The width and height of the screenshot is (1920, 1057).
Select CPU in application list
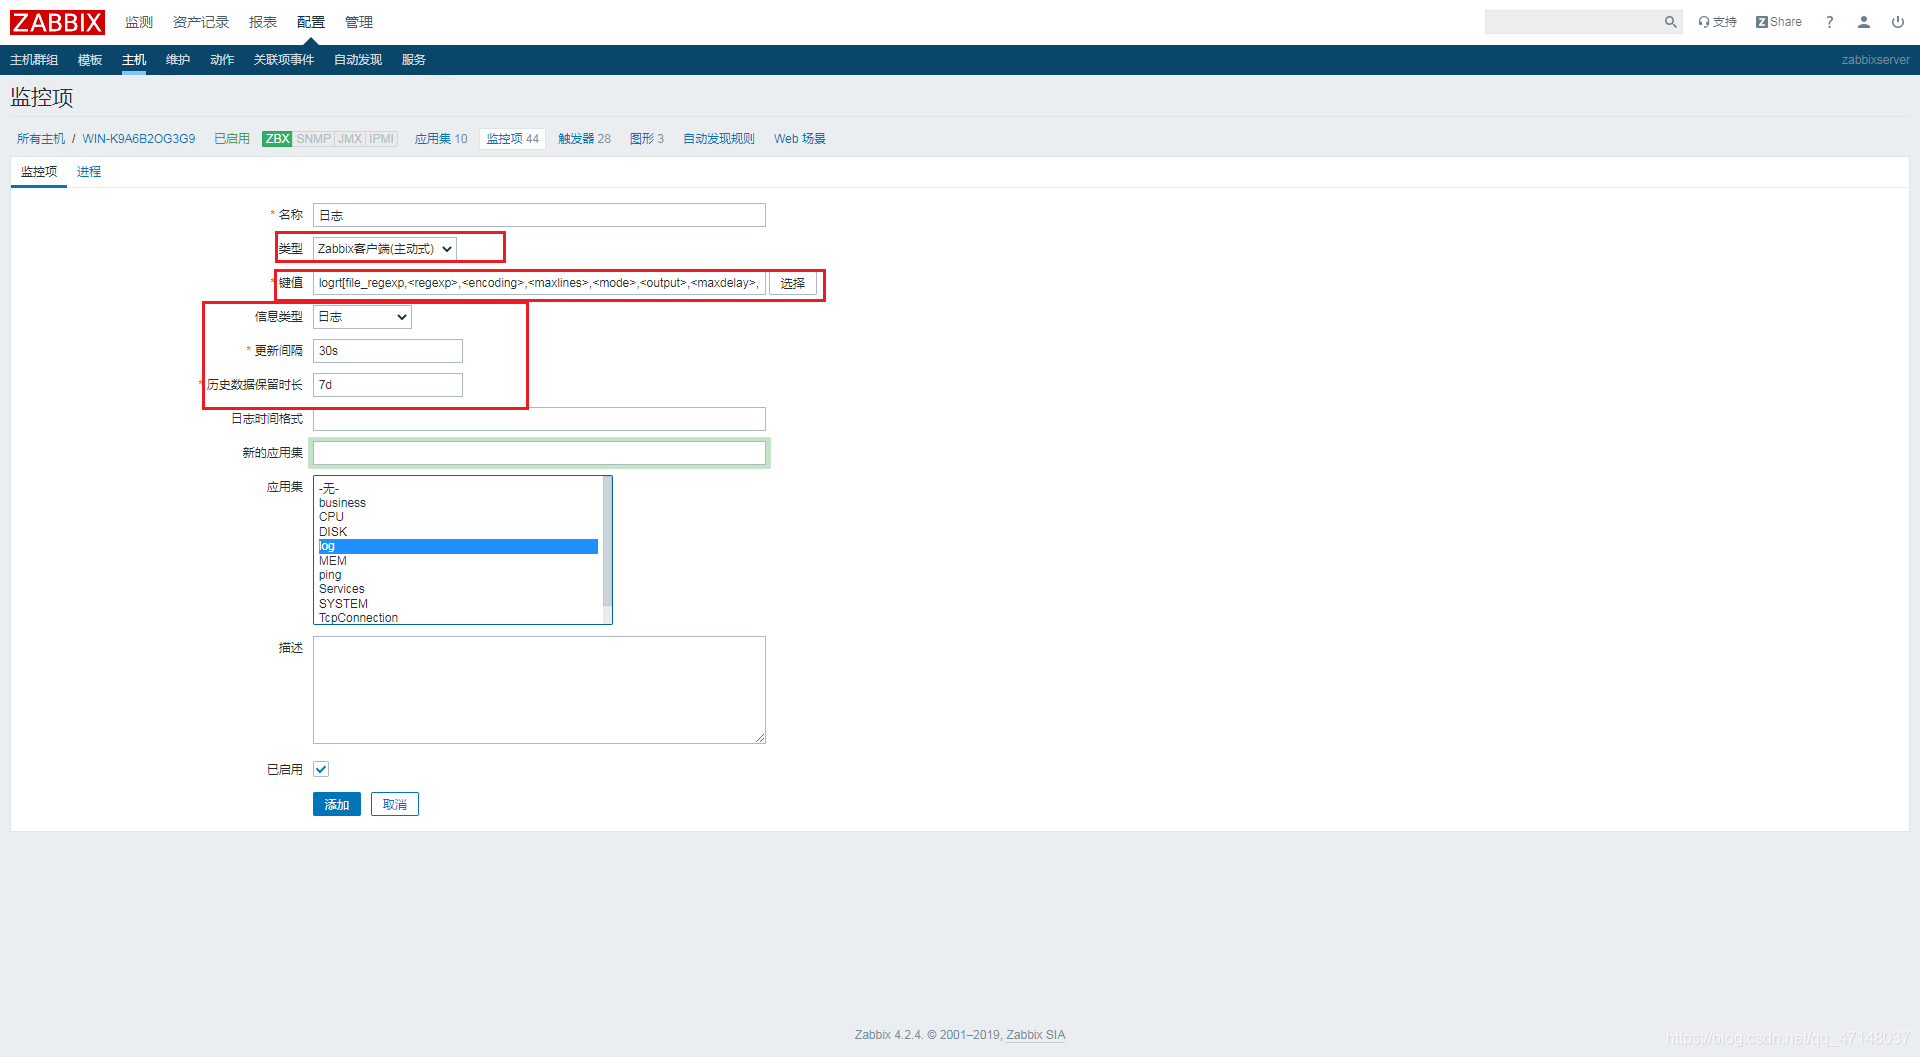[x=458, y=517]
